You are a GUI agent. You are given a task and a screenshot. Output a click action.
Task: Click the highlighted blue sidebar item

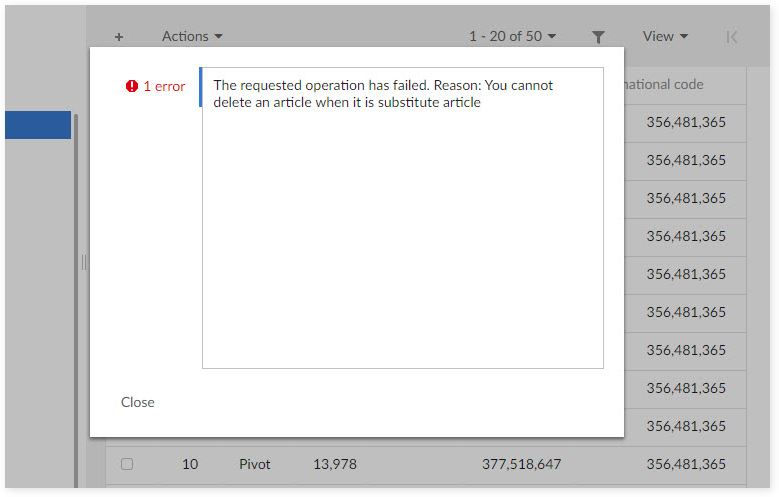[x=38, y=125]
